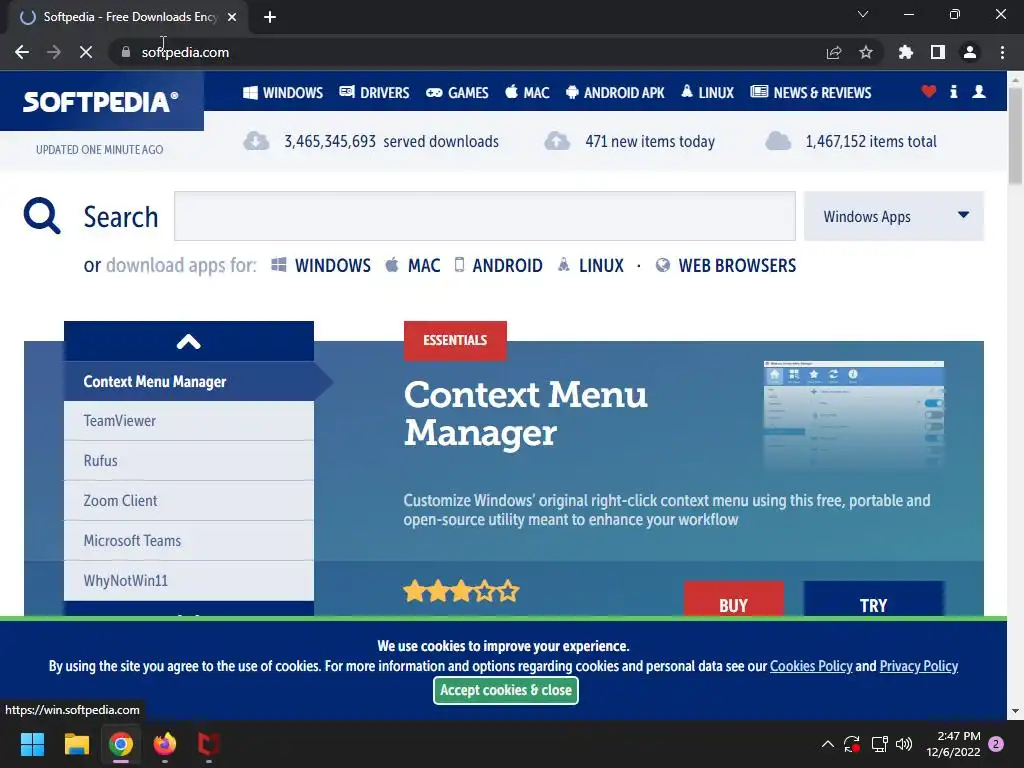Open the Mac section in the top navigation

click(527, 93)
